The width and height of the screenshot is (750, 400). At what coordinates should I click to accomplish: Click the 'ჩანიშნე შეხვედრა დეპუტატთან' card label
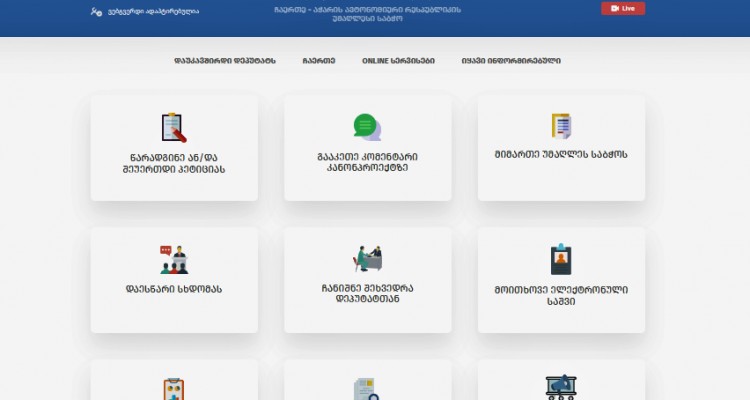[367, 293]
